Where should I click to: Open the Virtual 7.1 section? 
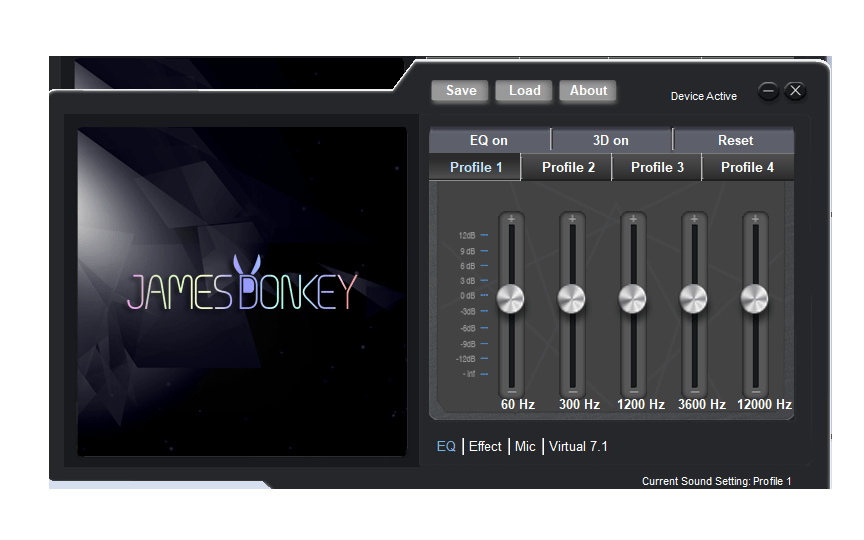(578, 446)
